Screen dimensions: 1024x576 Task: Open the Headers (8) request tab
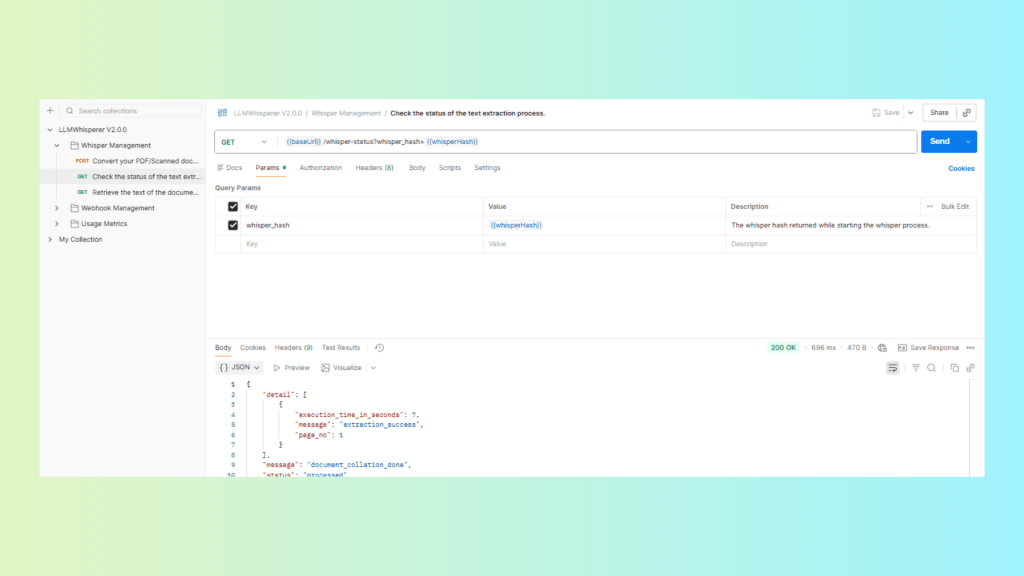pyautogui.click(x=374, y=168)
